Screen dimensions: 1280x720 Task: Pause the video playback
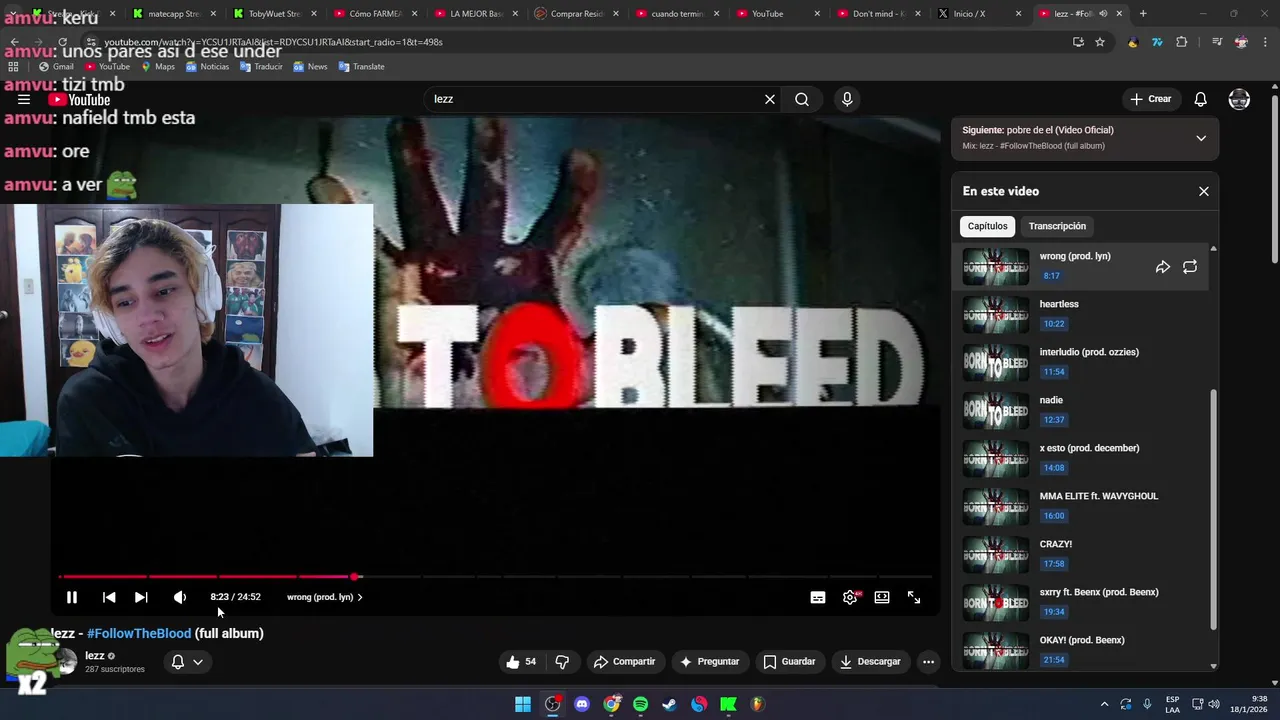tap(72, 597)
